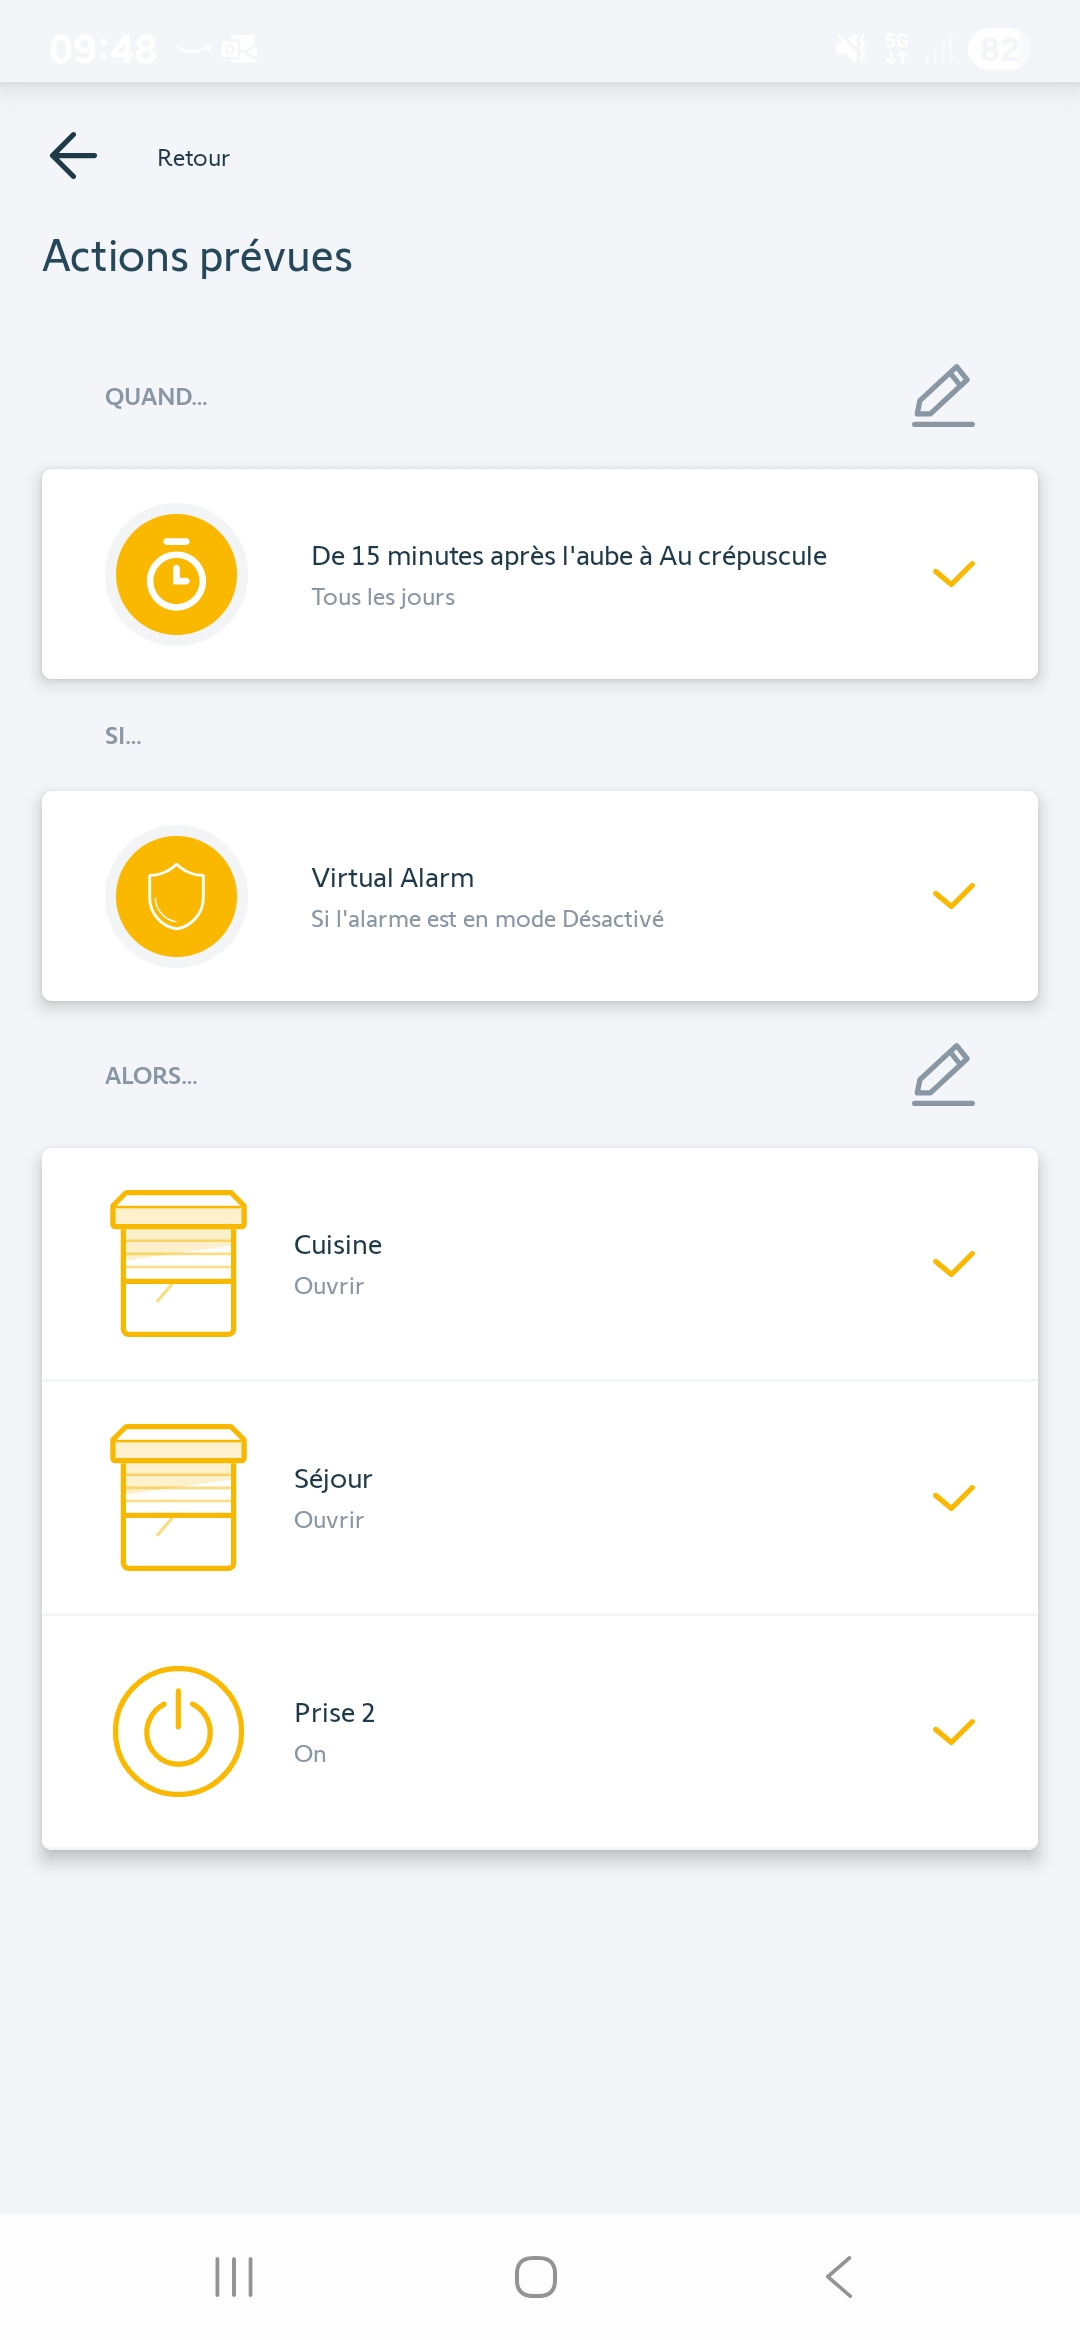Tap the Prise 2 power icon
Screen dimensions: 1080x2340
point(178,1731)
